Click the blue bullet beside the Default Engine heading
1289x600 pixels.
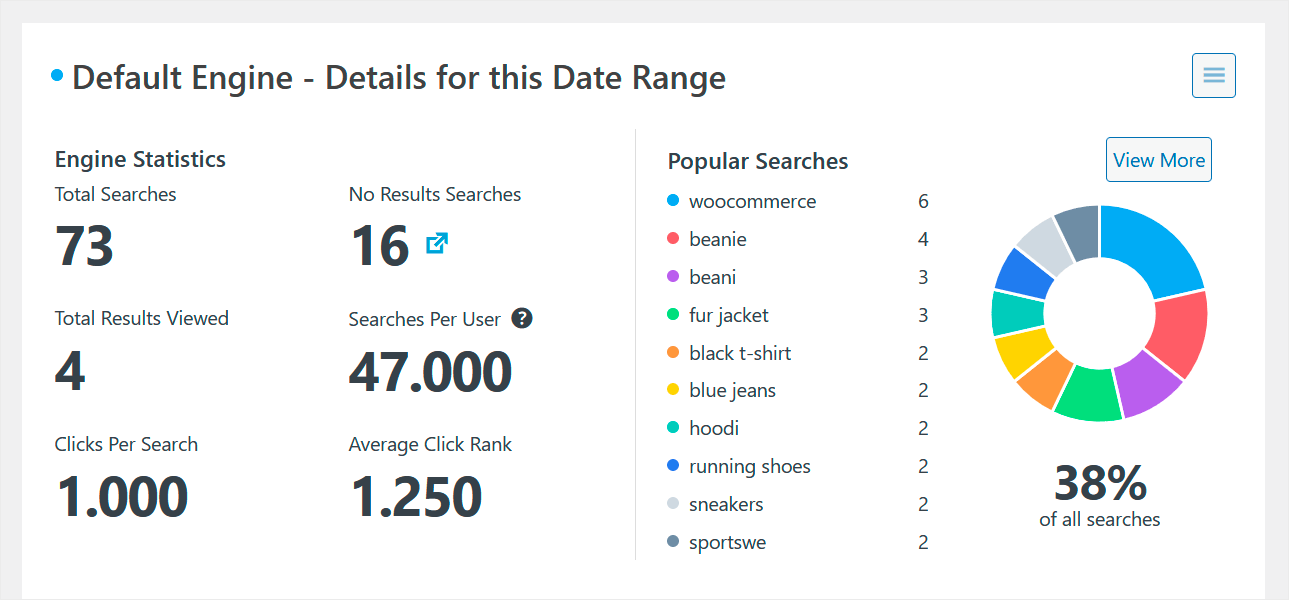coord(55,73)
